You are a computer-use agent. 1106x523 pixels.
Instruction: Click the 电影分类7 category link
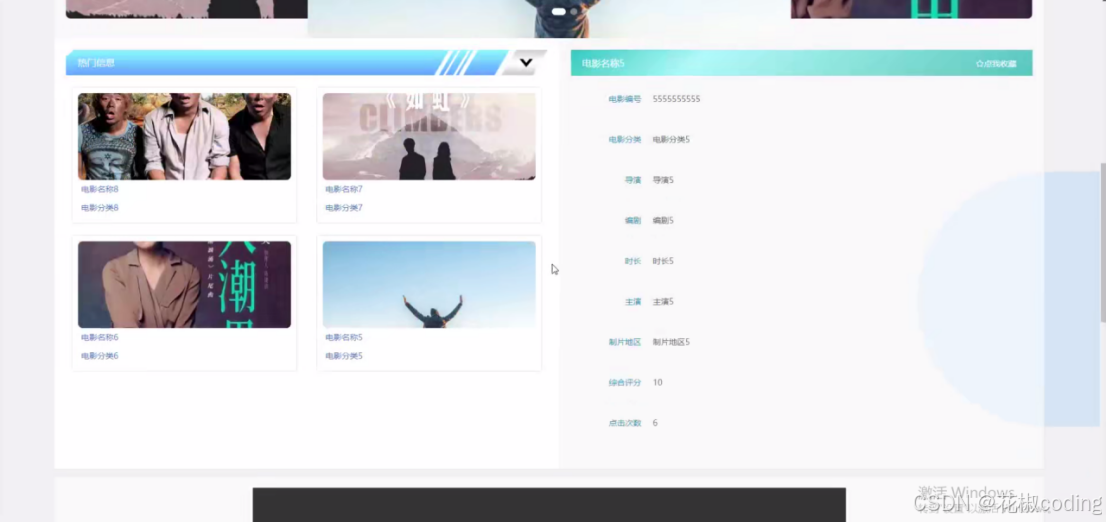pos(344,208)
